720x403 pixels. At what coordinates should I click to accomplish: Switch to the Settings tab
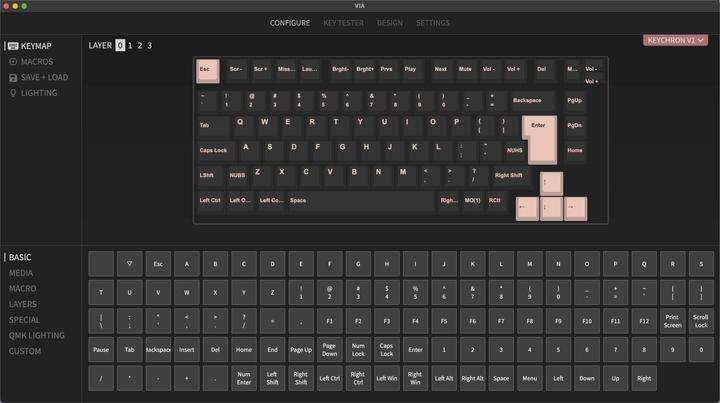pos(433,22)
